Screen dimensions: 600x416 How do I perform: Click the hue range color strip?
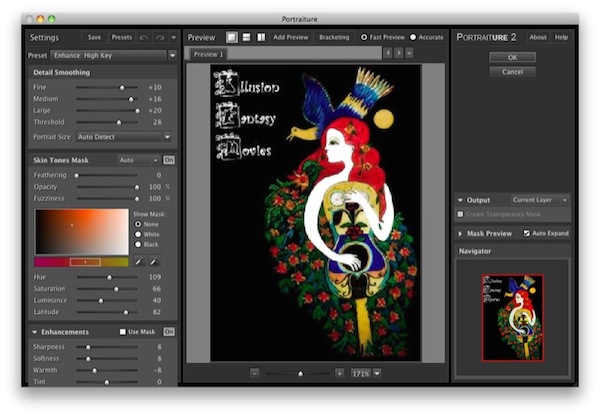[x=82, y=262]
